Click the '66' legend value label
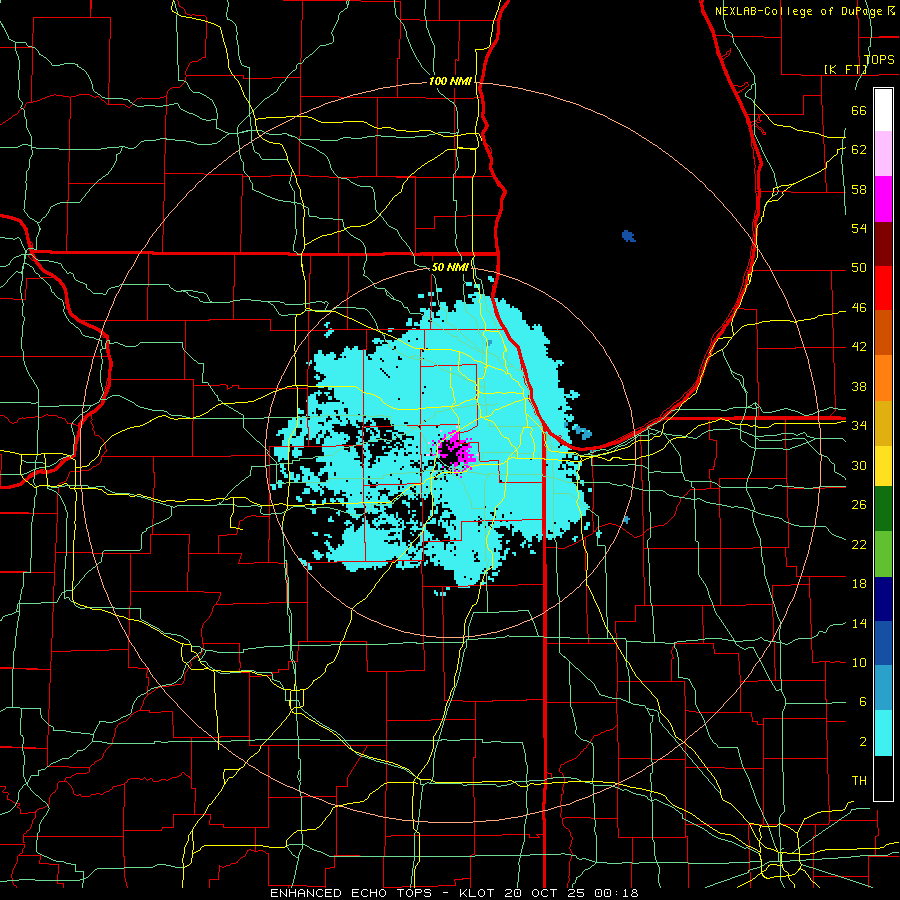 tap(859, 110)
